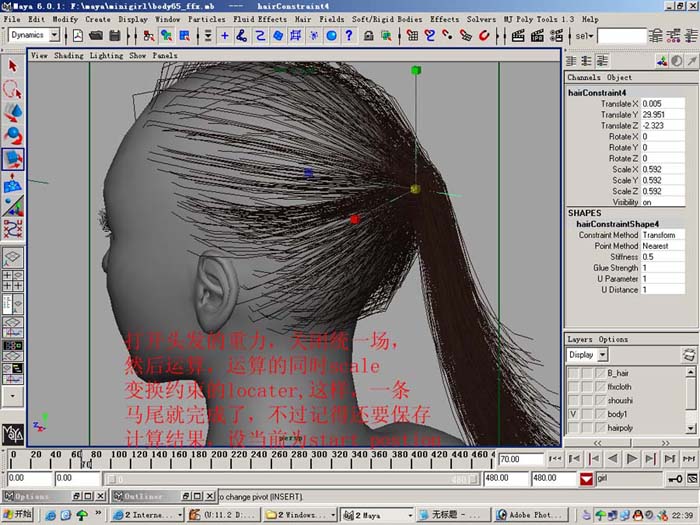This screenshot has height=525, width=700.
Task: Open the viewport Panels menu
Action: tap(165, 55)
